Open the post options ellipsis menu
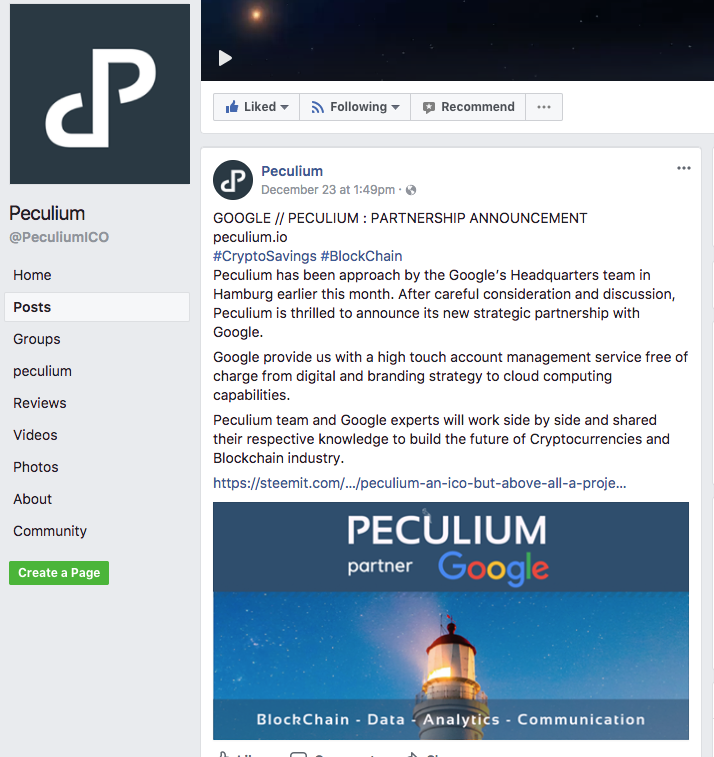The width and height of the screenshot is (714, 757). tap(684, 168)
